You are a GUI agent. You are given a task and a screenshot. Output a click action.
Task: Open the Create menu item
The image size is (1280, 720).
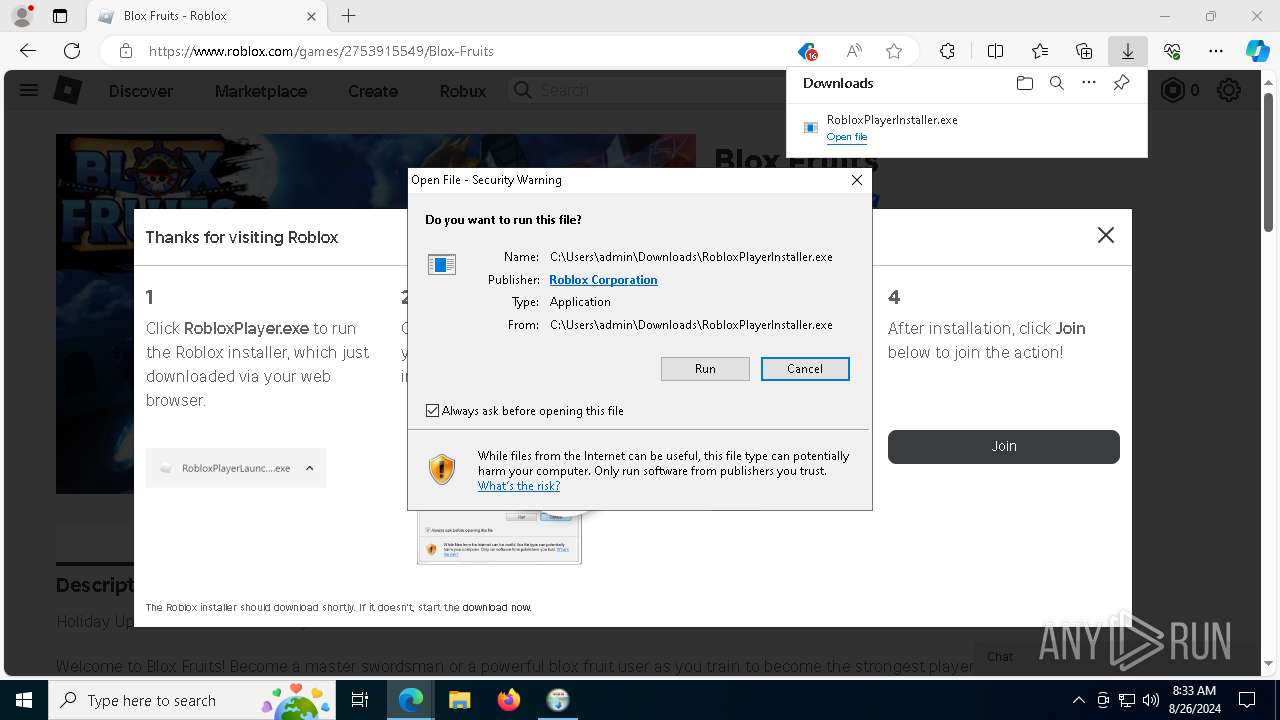click(373, 91)
